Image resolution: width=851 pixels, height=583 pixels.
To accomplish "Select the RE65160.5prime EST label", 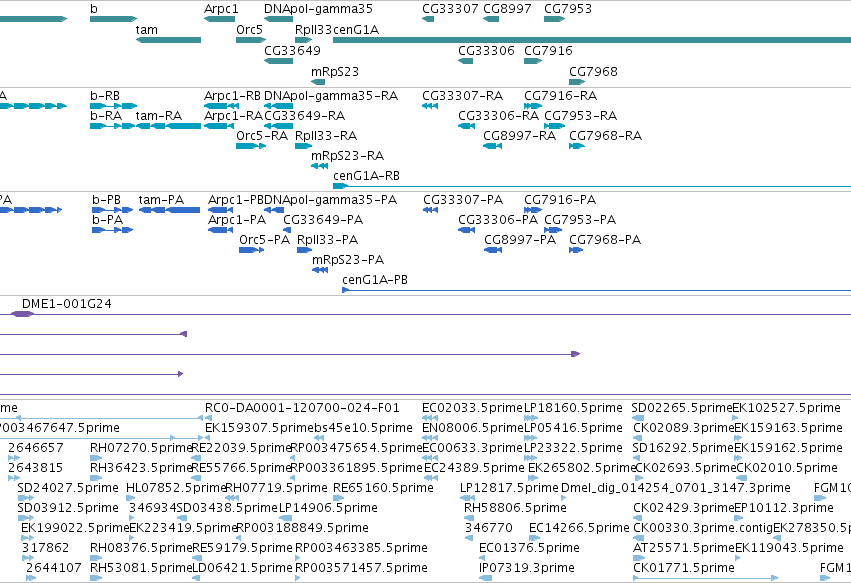I will coord(383,488).
